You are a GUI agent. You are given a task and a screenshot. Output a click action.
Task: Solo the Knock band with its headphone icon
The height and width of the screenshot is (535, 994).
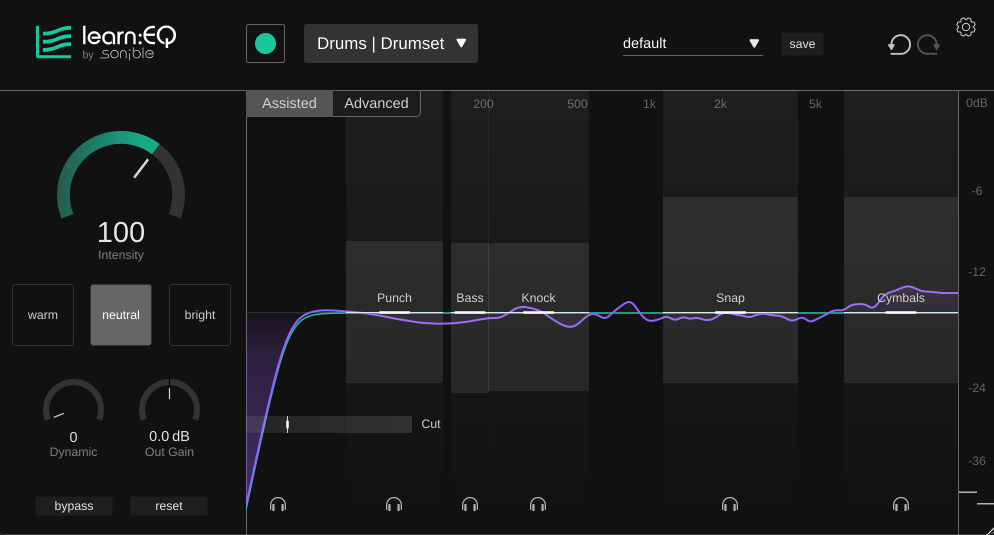pyautogui.click(x=538, y=505)
